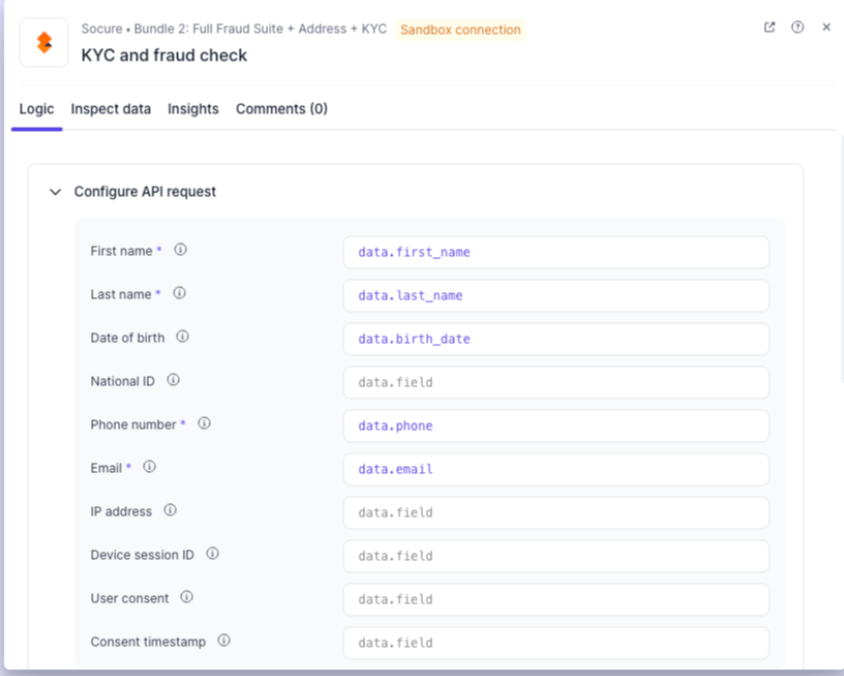Show info for Consent timestamp field
This screenshot has height=676, width=844.
point(224,640)
